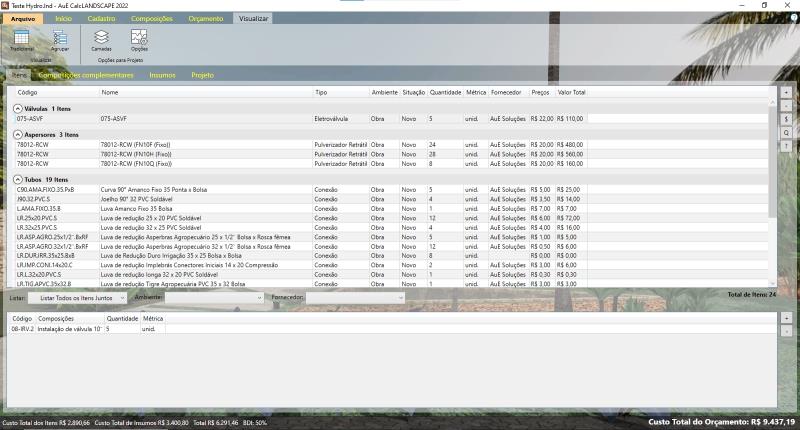Sort by Quantidade column header in items table

click(x=445, y=92)
